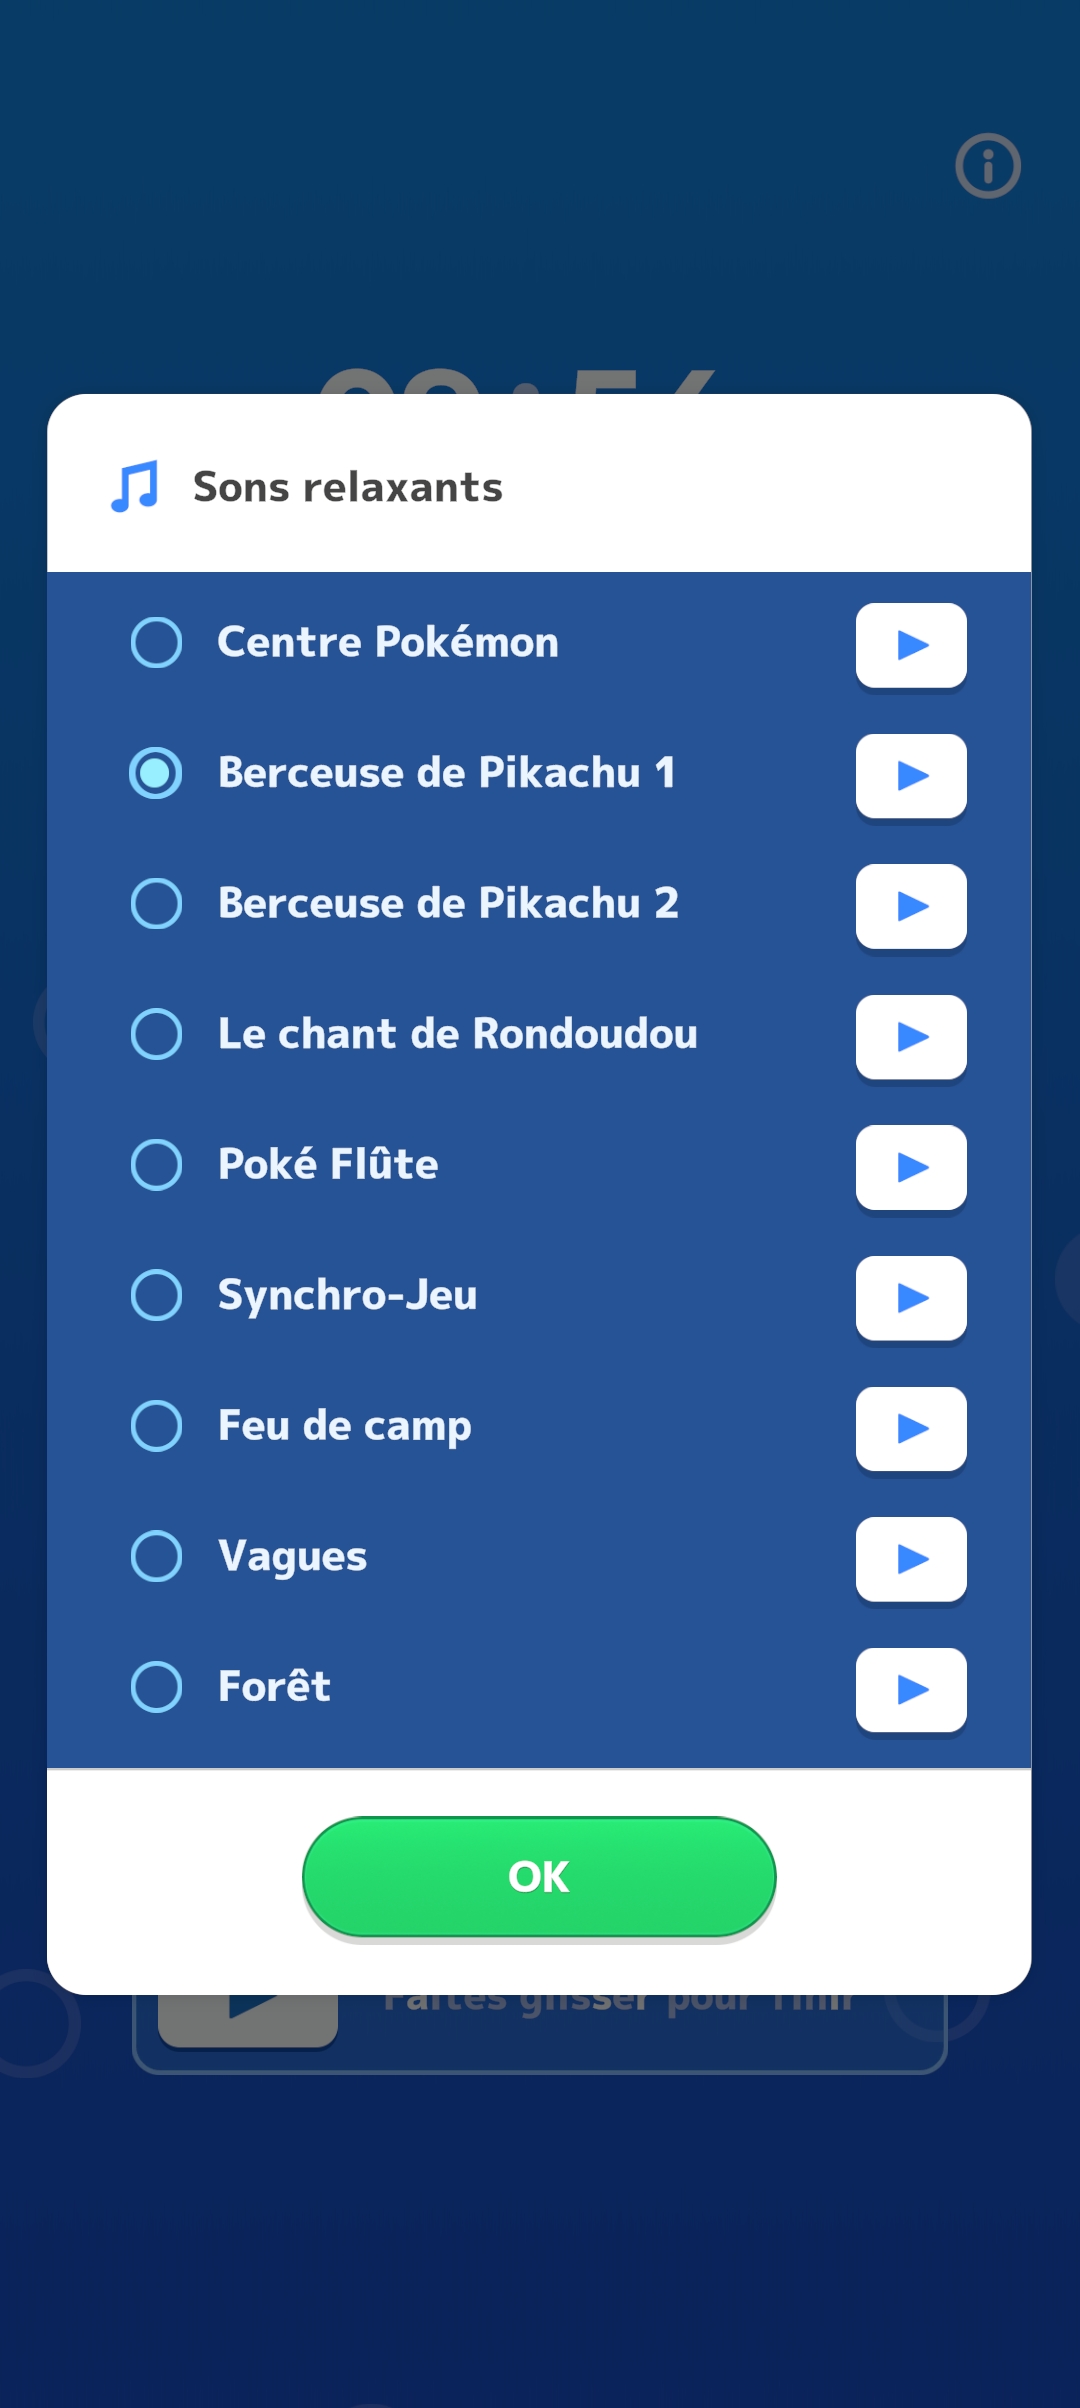This screenshot has width=1080, height=2408.
Task: Select Le chant de Rondoudou radio button
Action: (x=157, y=1034)
